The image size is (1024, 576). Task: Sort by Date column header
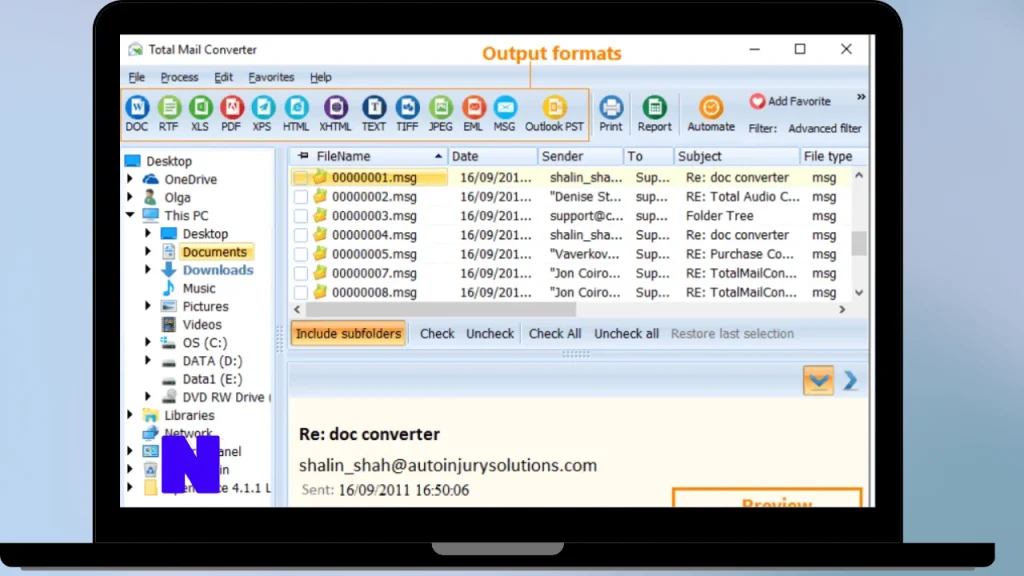[492, 156]
